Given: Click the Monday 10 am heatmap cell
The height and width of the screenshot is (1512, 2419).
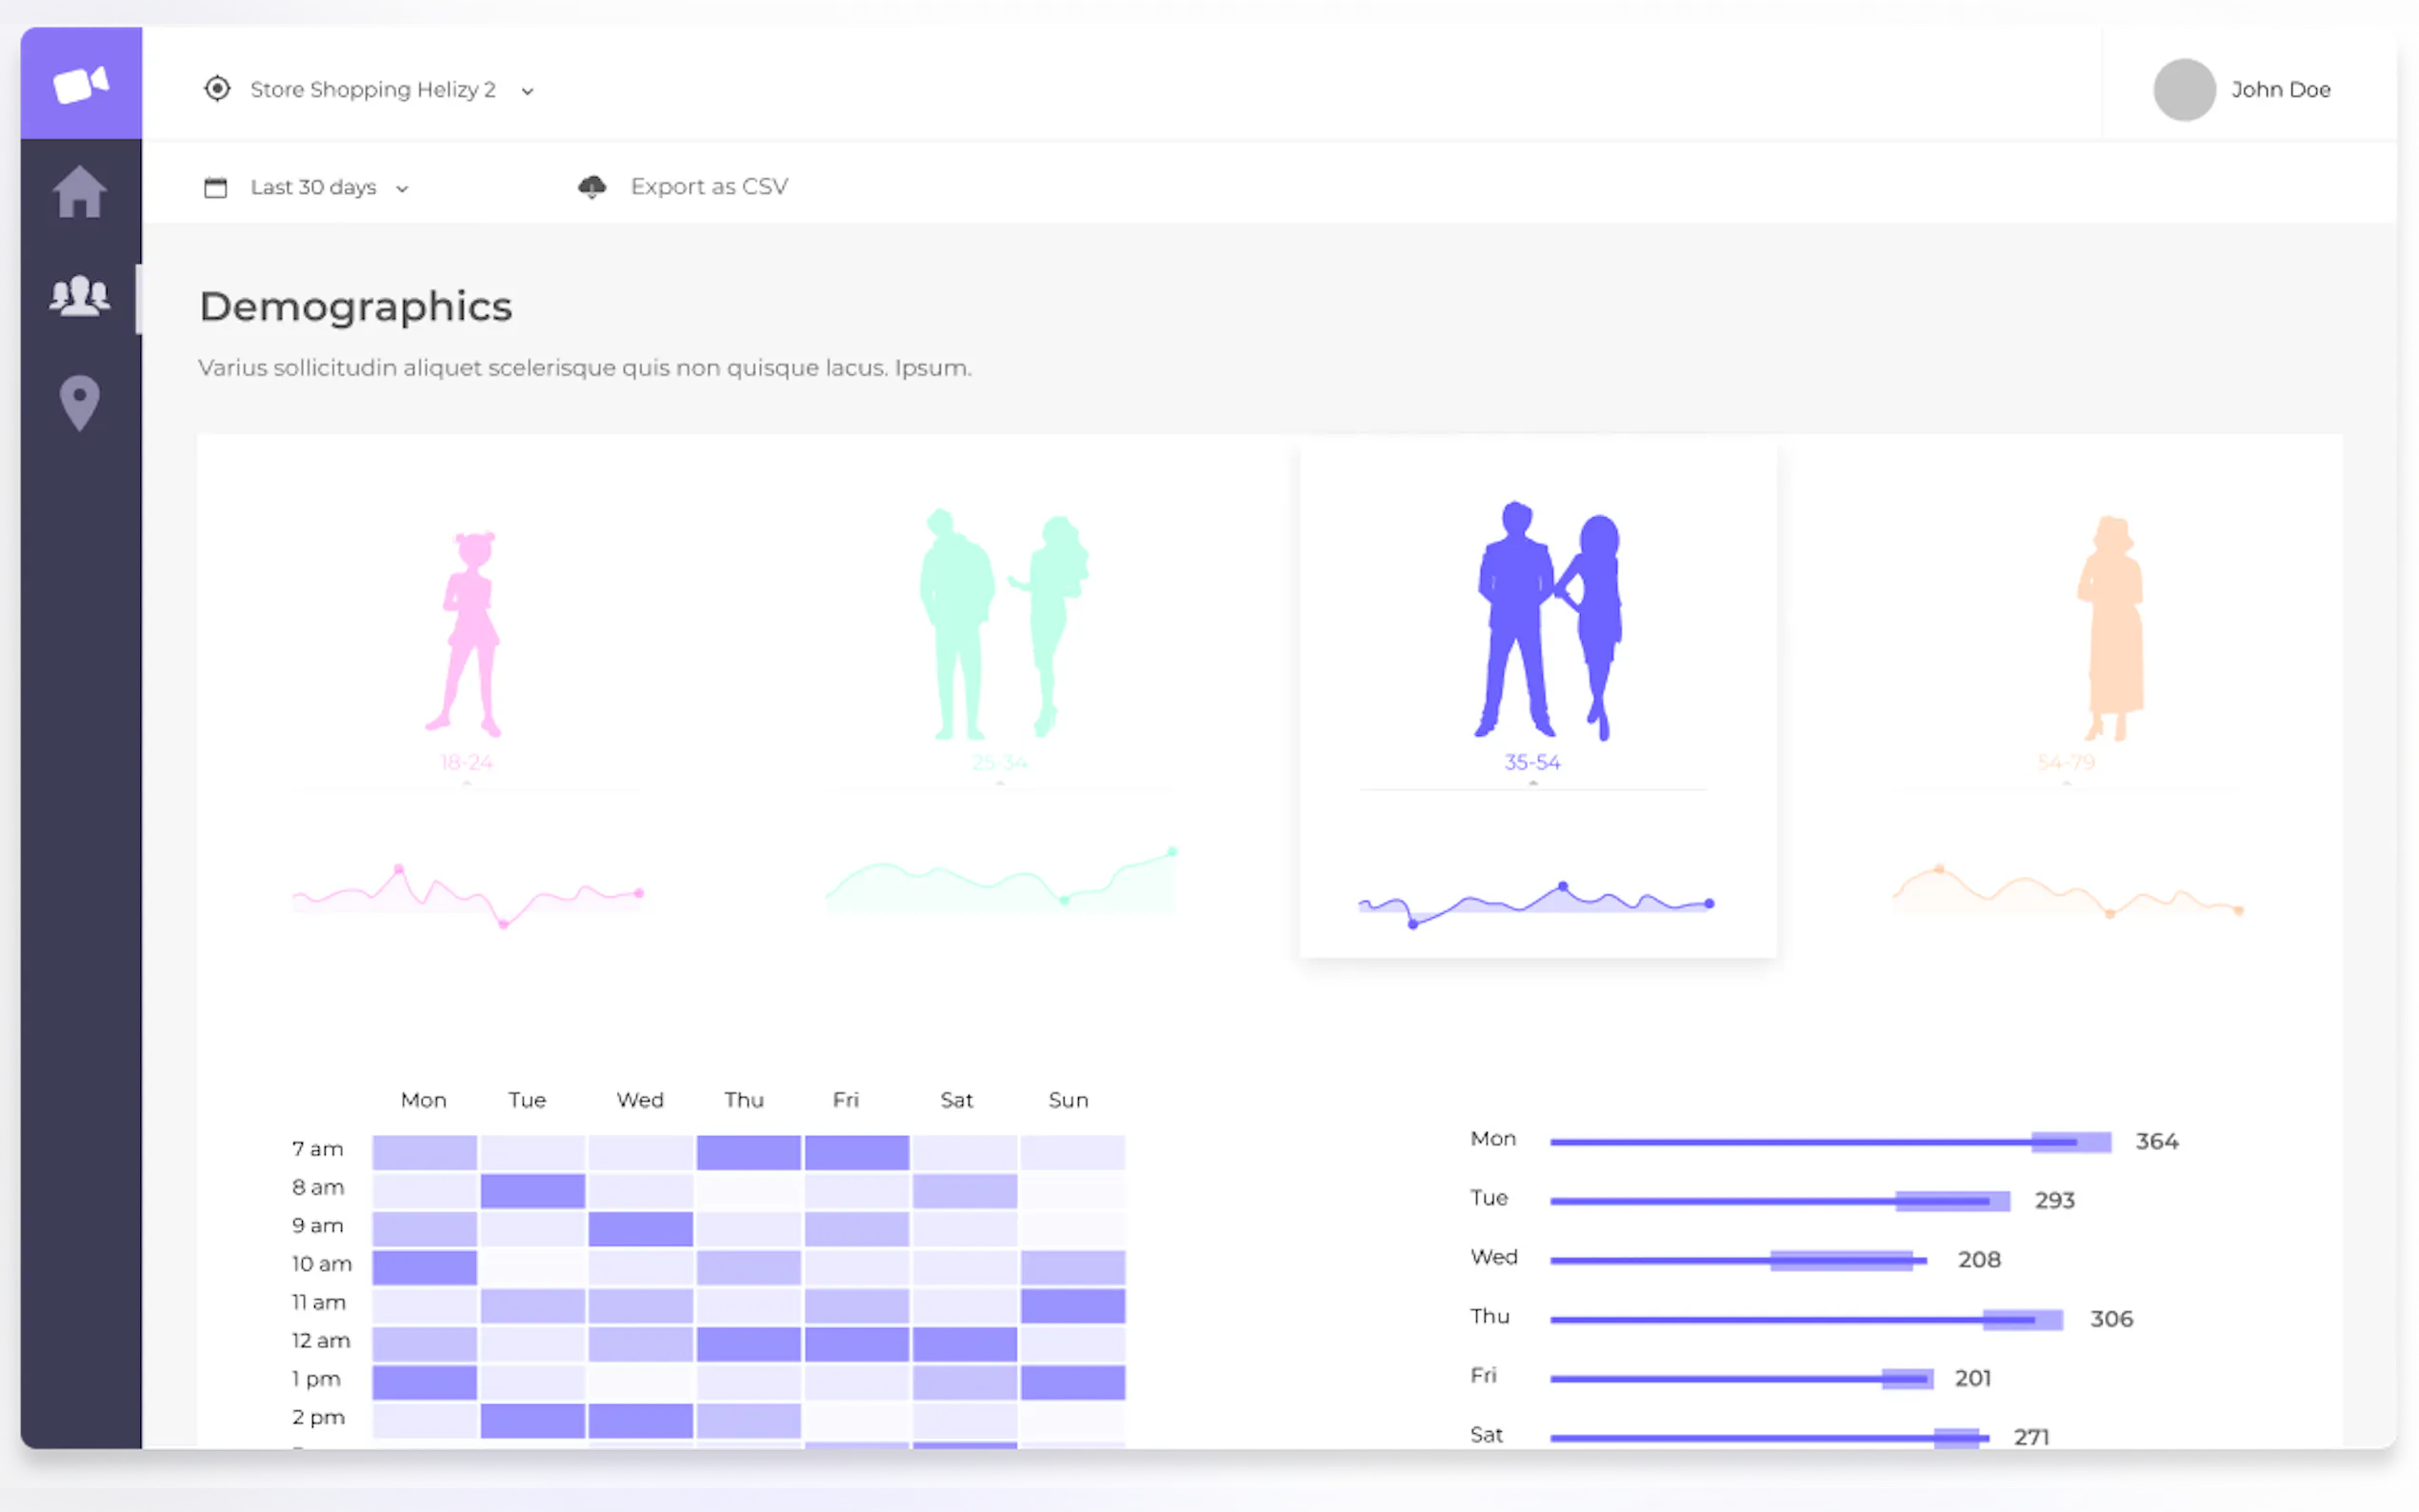Looking at the screenshot, I should point(424,1267).
